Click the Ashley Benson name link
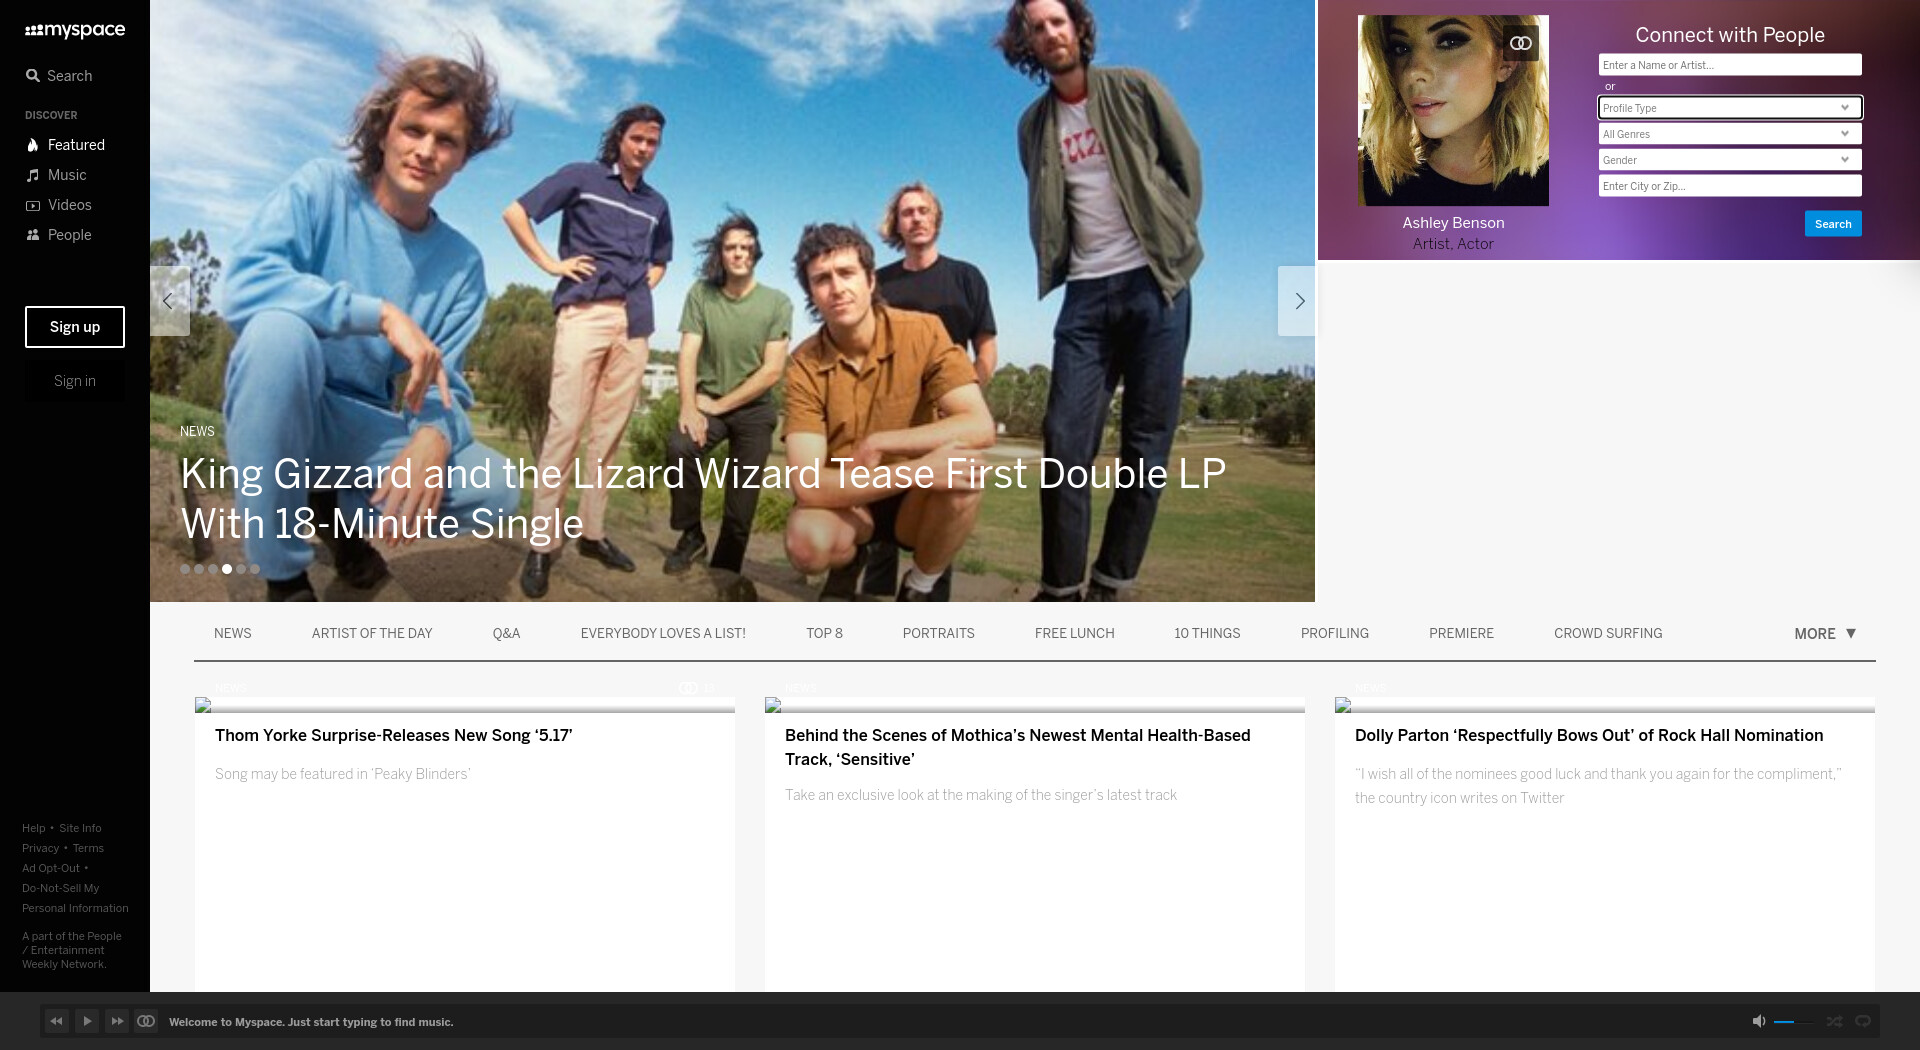 [x=1453, y=223]
